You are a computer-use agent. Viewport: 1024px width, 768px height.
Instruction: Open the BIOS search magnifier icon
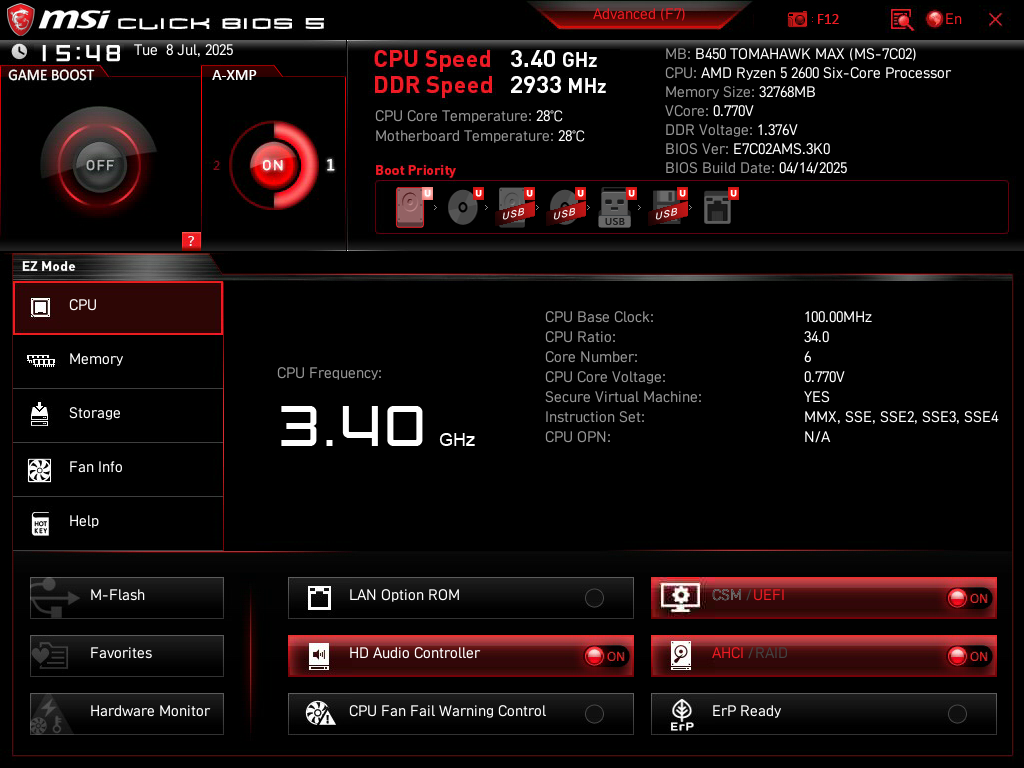point(901,20)
